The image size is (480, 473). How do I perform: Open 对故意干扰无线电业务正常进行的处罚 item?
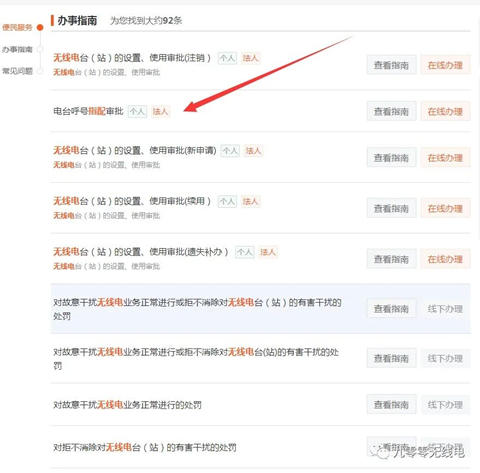pos(127,405)
